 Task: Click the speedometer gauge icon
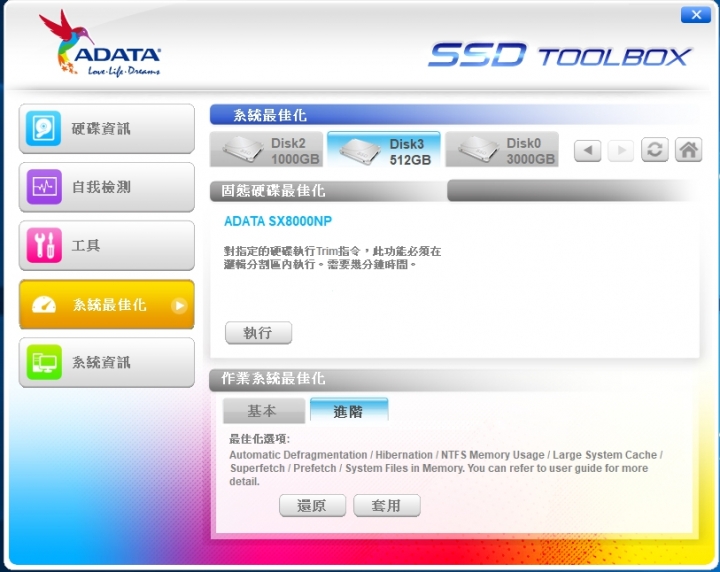(44, 304)
